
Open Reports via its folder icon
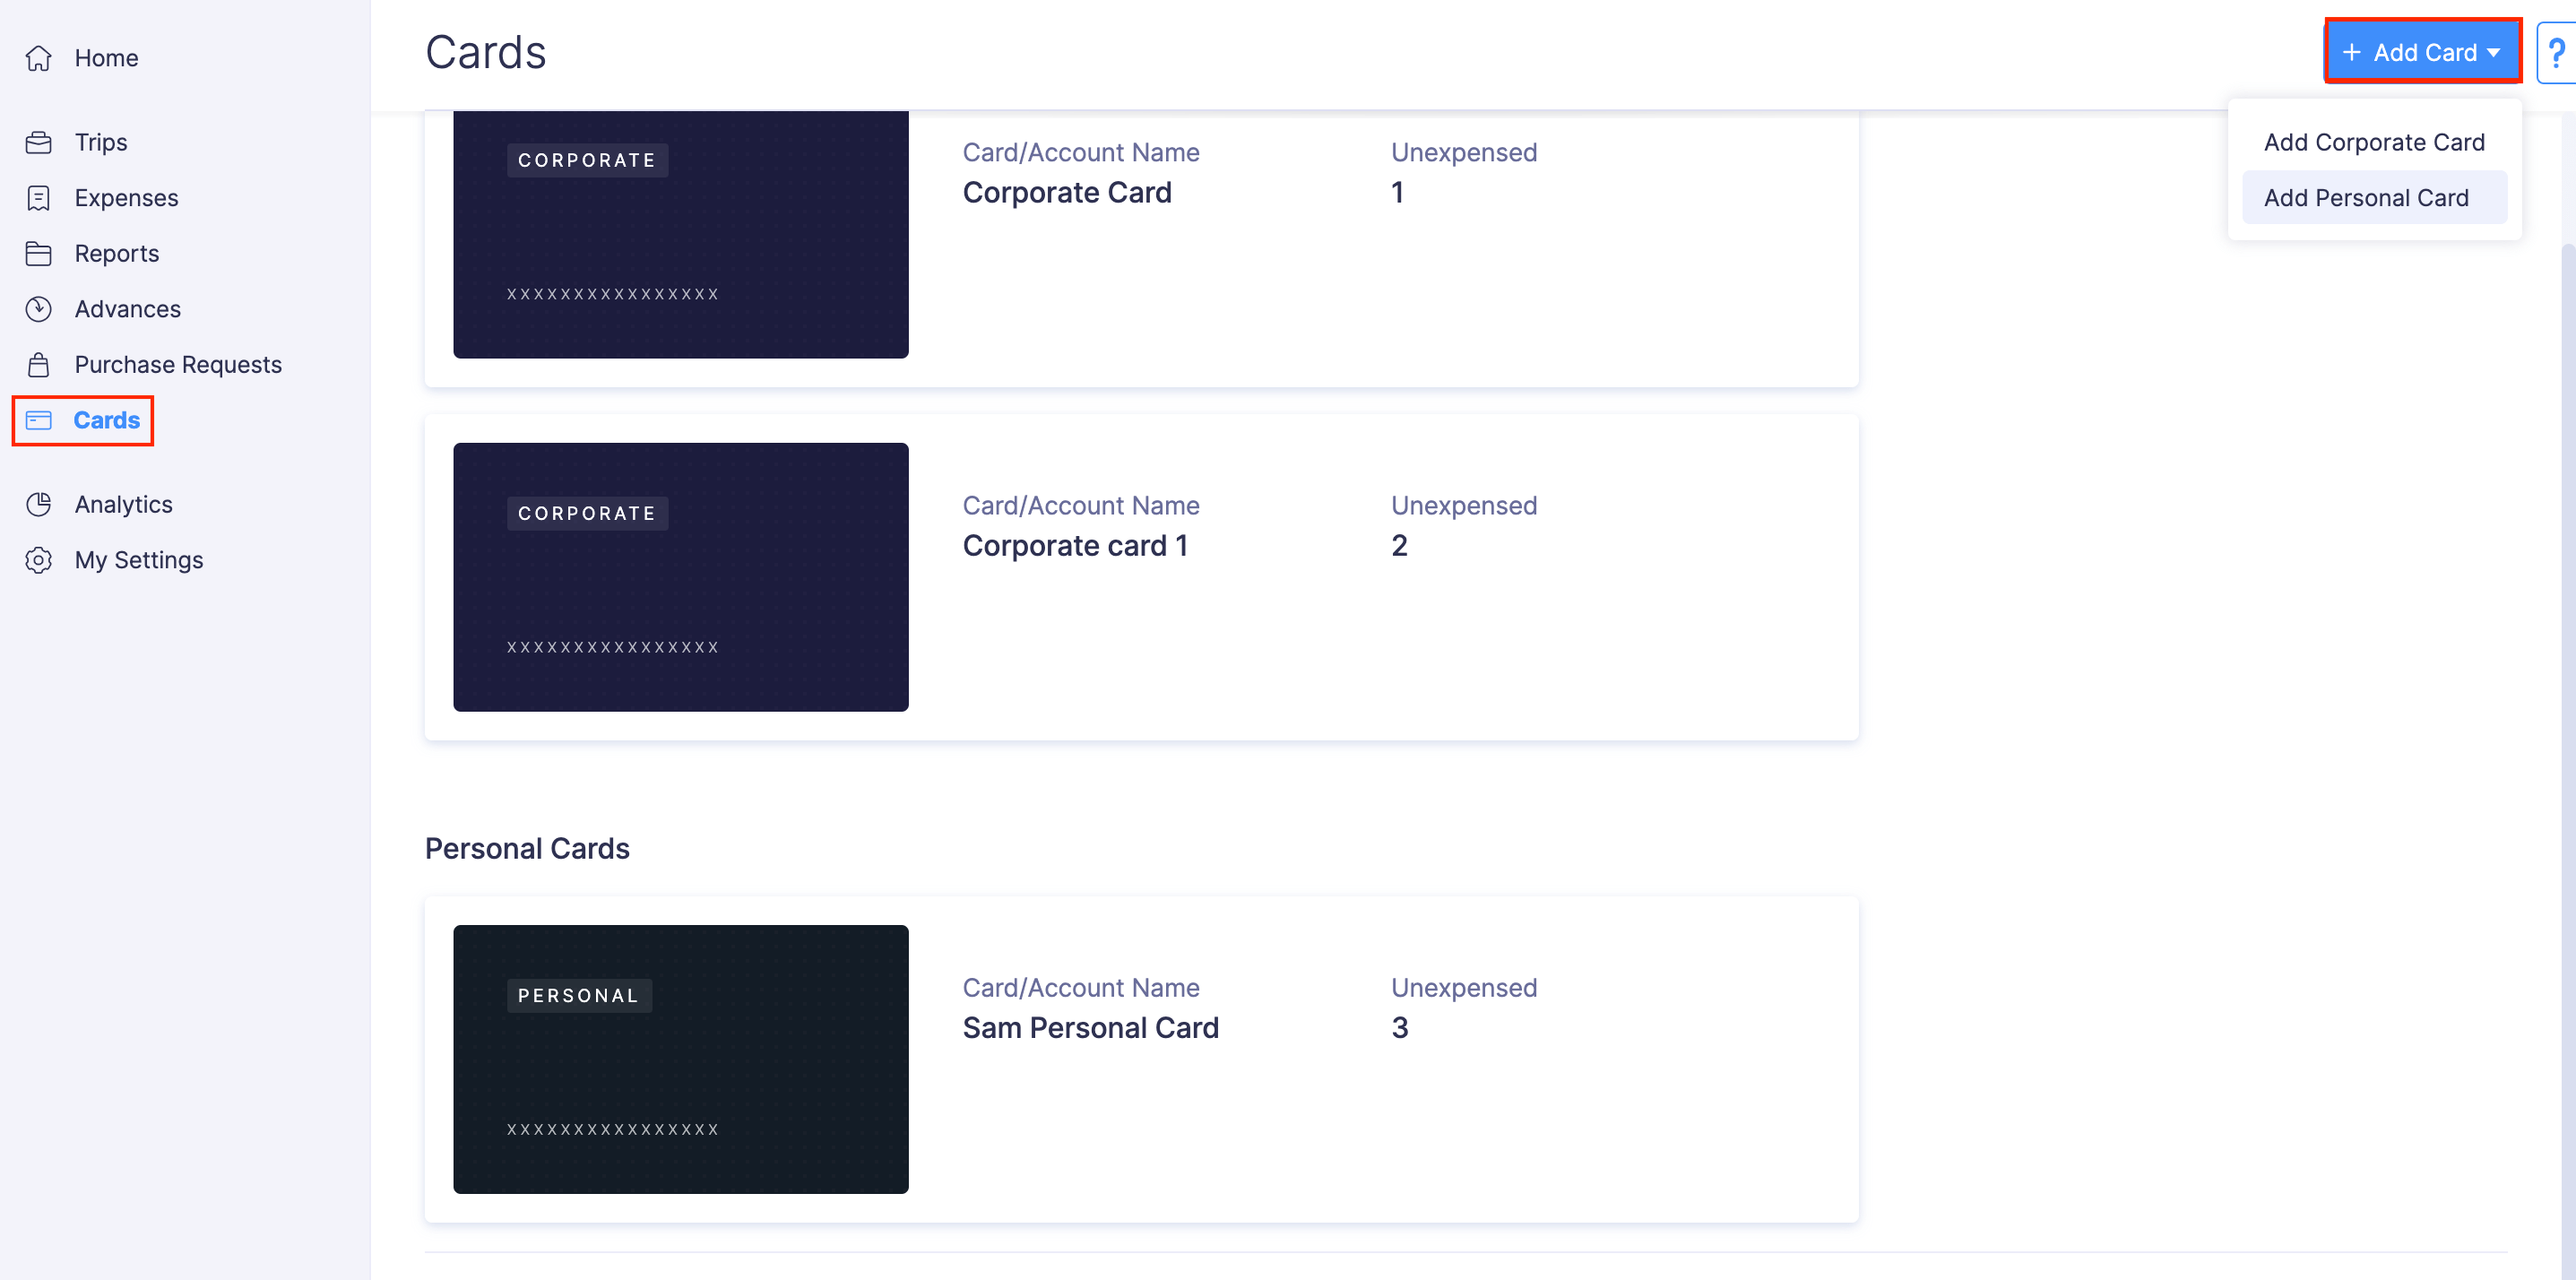38,253
